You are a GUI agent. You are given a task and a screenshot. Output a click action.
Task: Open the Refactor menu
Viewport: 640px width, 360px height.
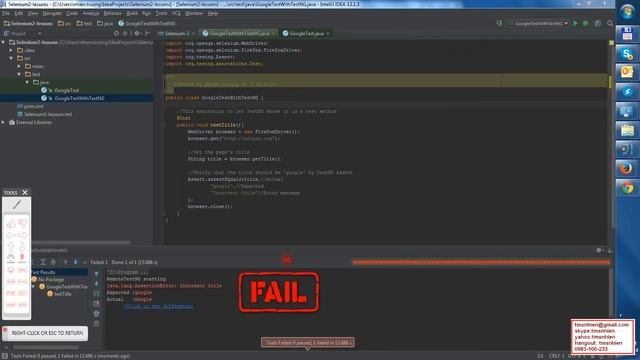point(112,13)
